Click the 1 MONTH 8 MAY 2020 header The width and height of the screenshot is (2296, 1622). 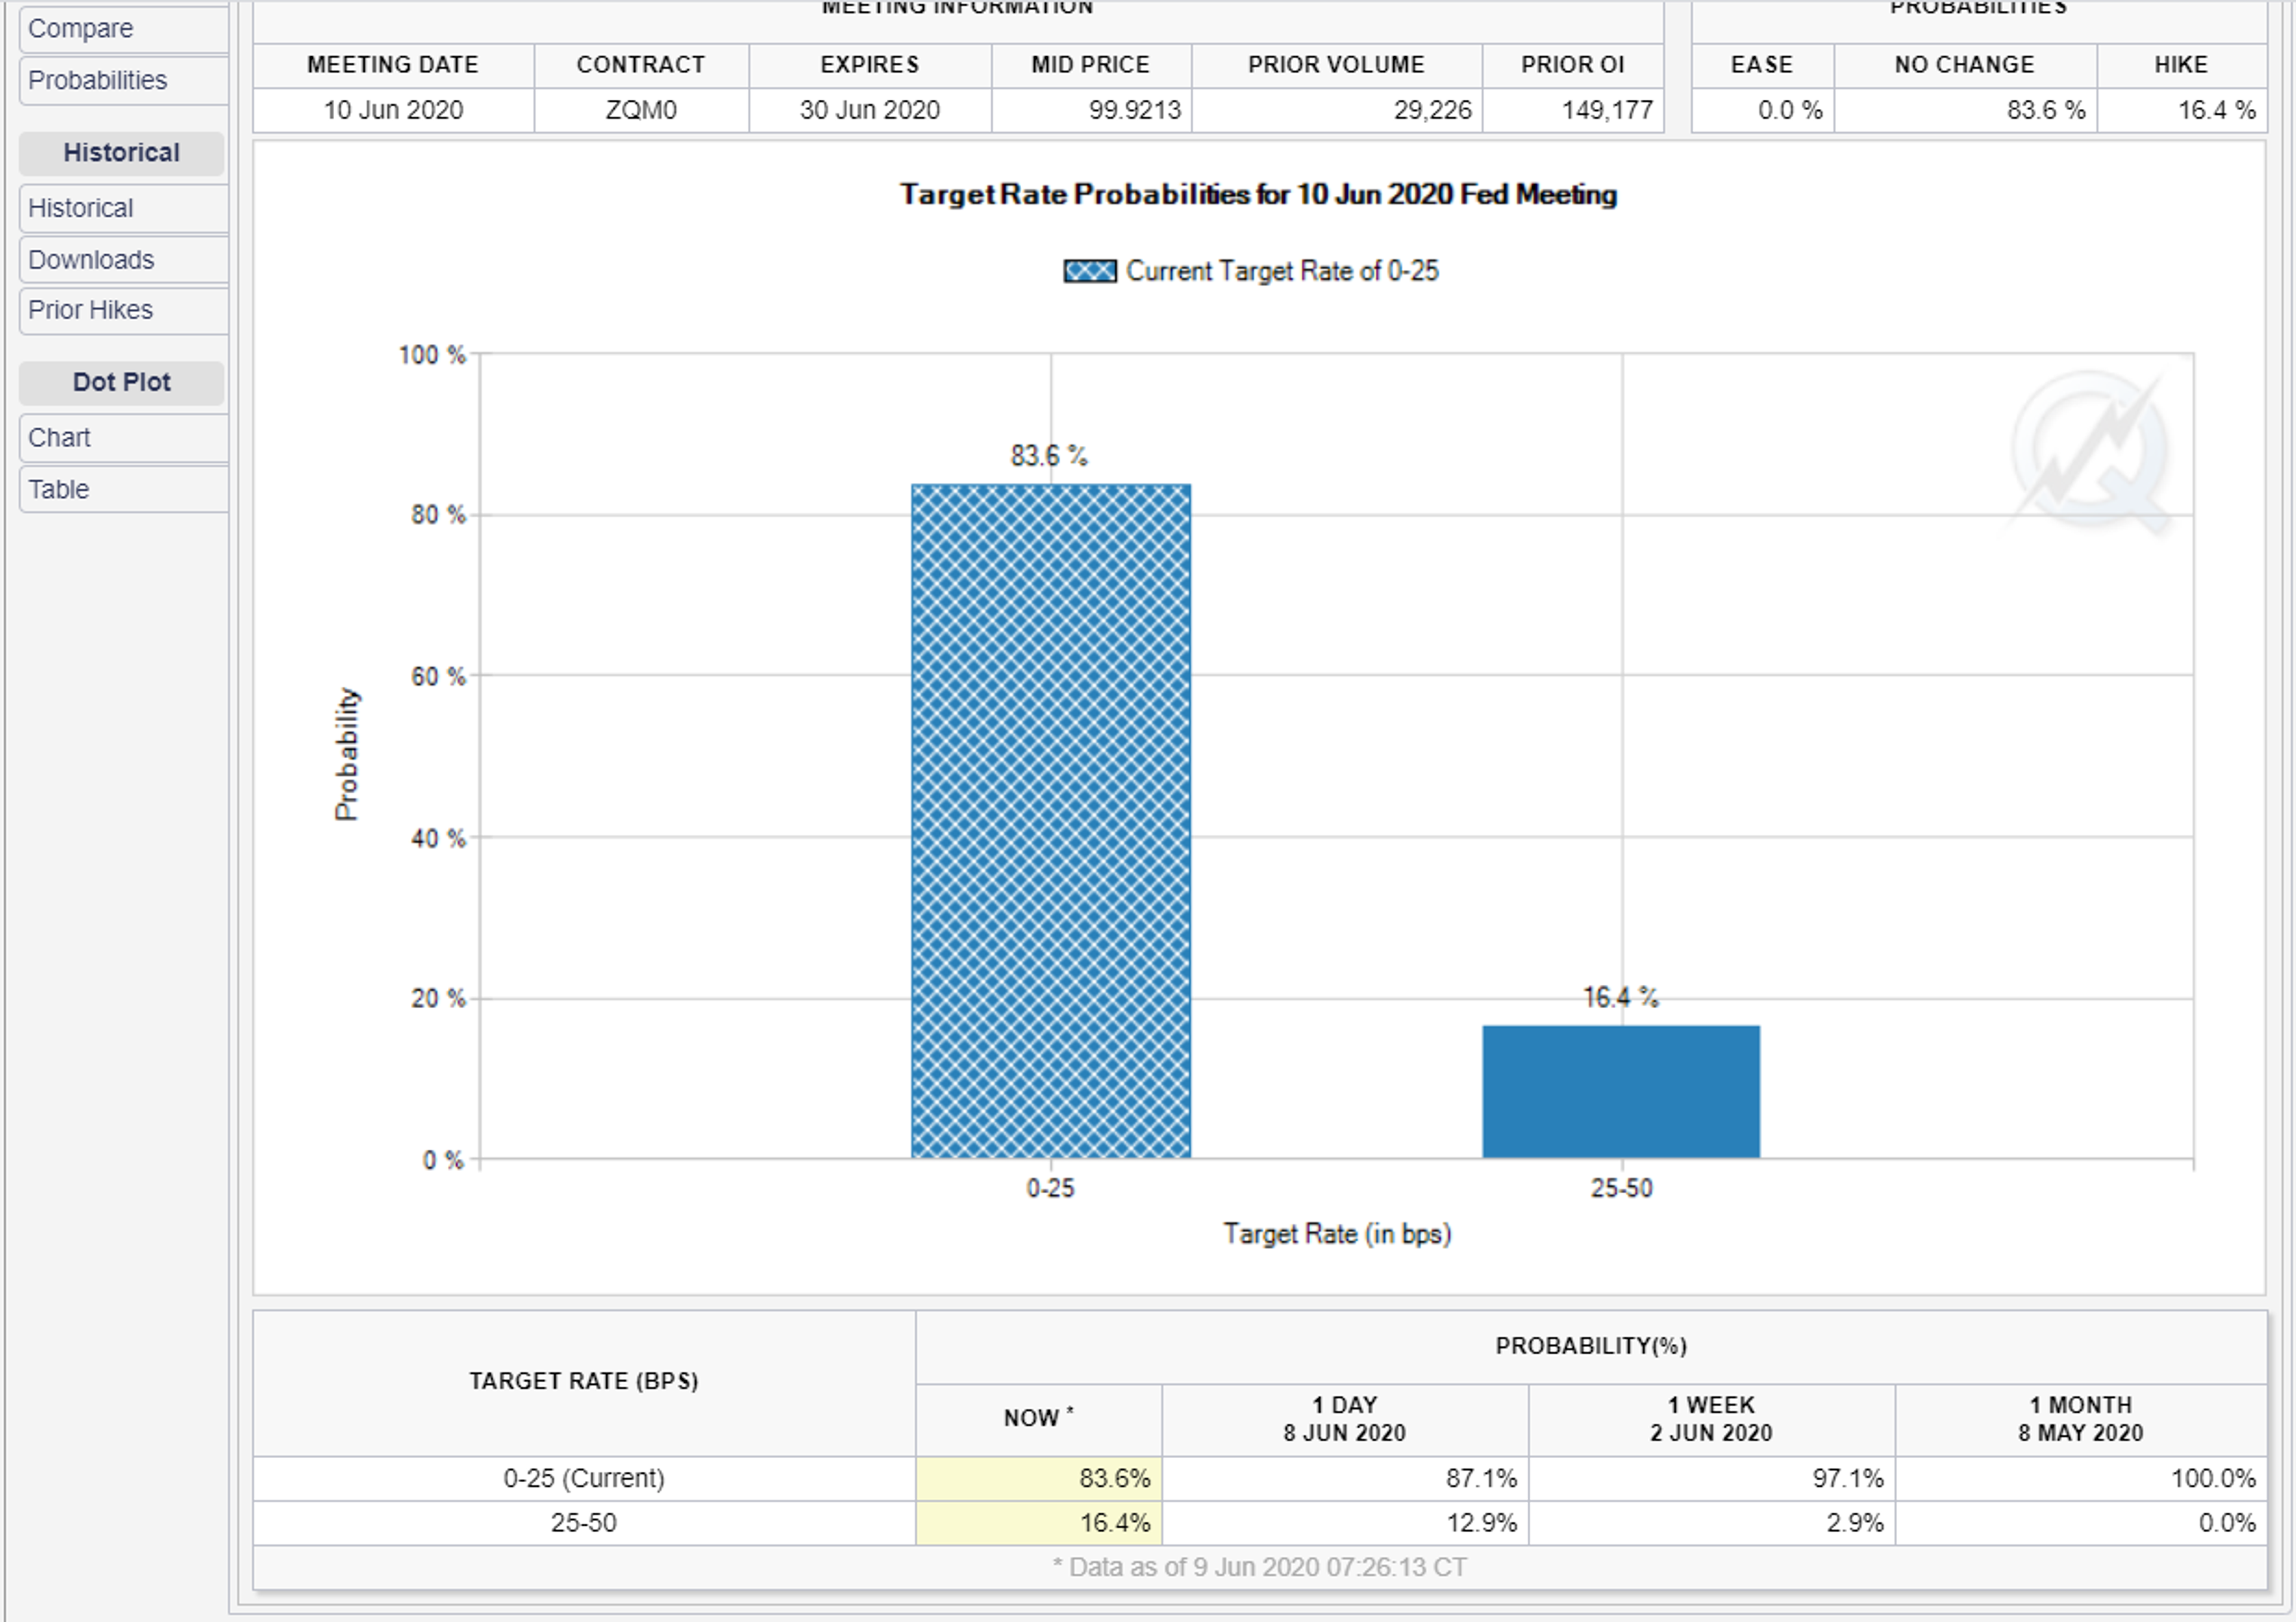tap(2081, 1419)
